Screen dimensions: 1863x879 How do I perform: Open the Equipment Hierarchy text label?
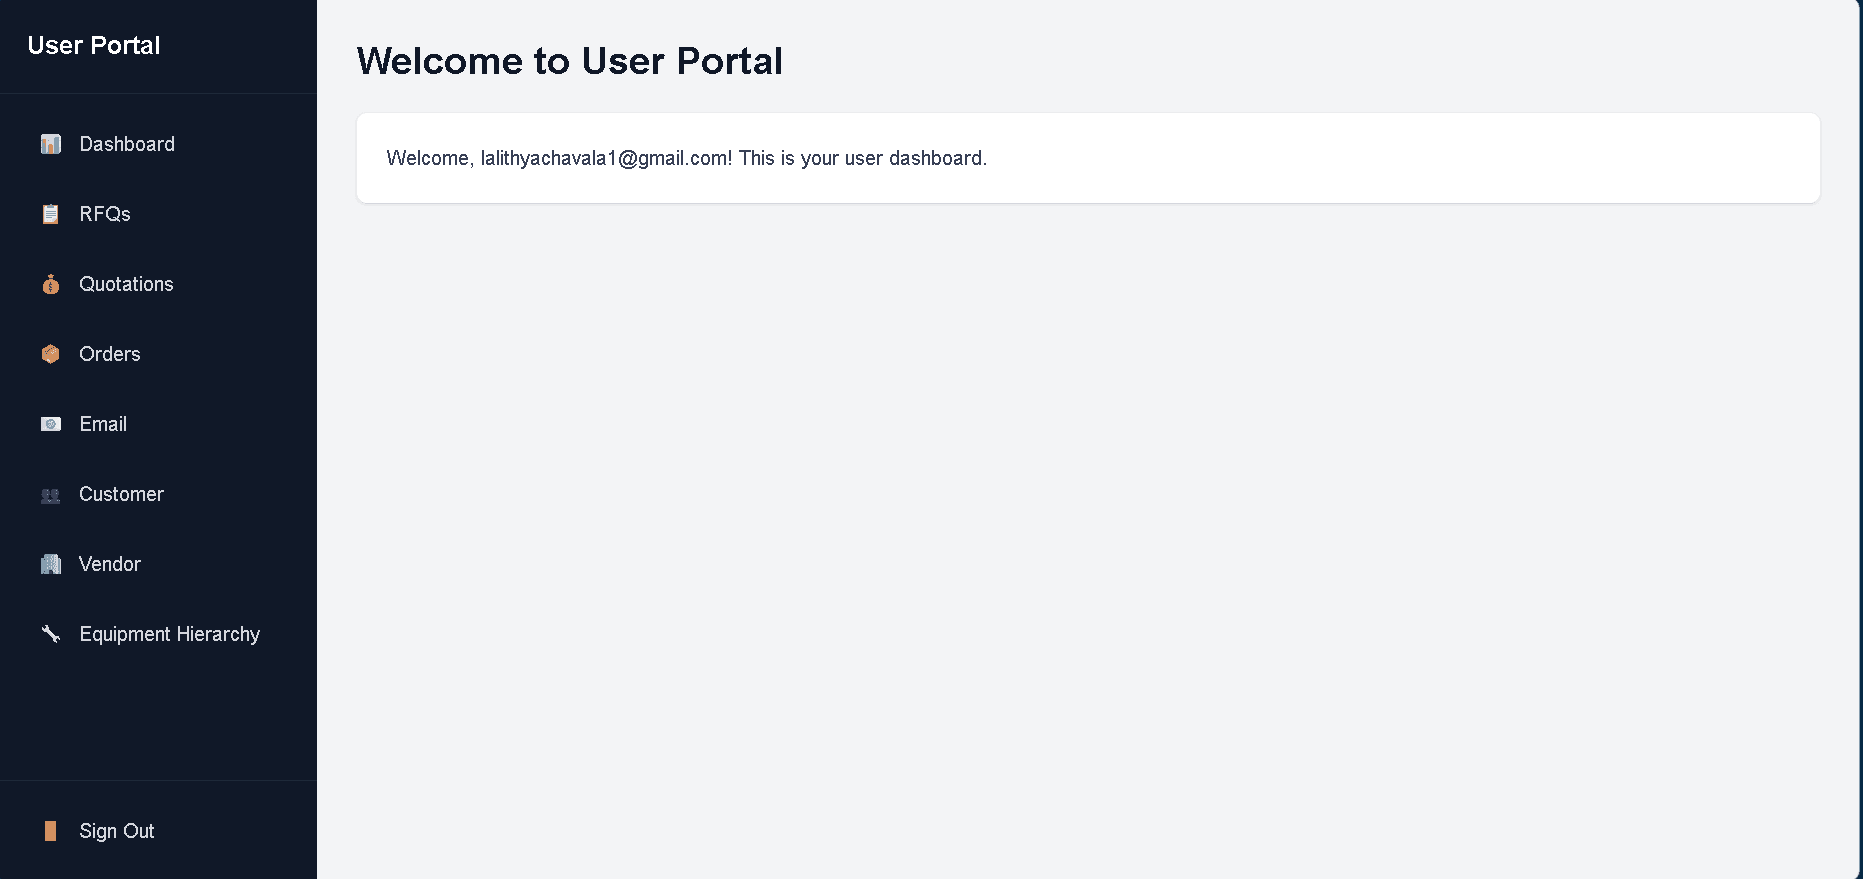tap(170, 634)
